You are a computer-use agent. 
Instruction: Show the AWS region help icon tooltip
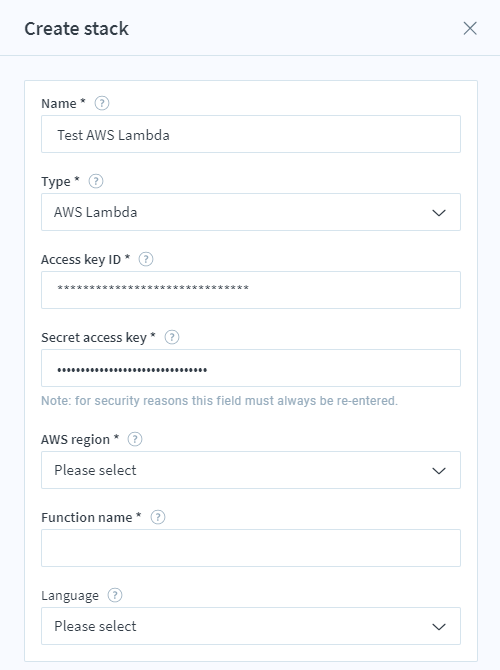click(135, 439)
